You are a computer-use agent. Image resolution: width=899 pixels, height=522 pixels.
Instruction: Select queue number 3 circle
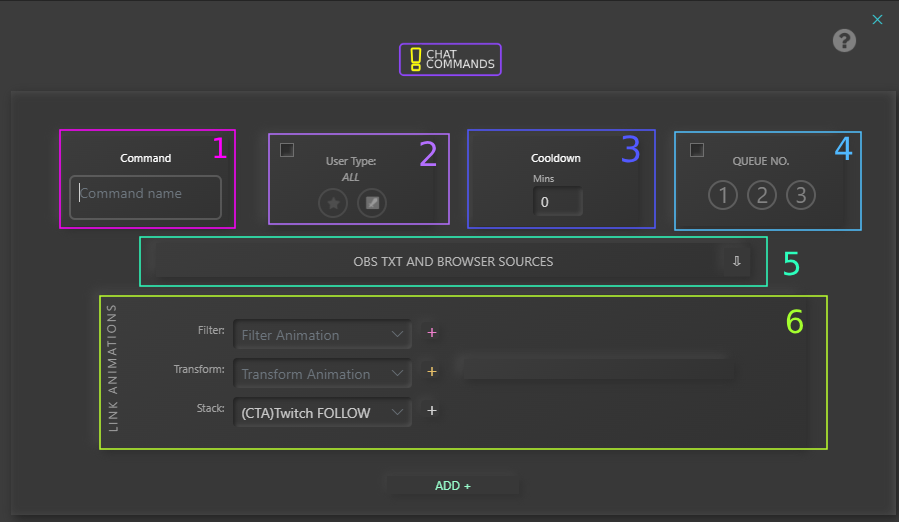pyautogui.click(x=800, y=195)
